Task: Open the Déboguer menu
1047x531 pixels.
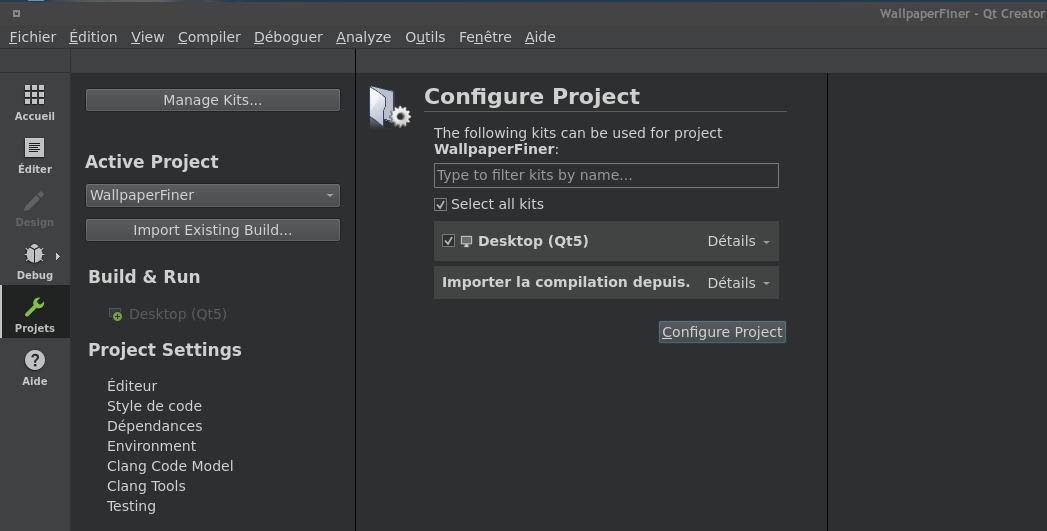Action: point(288,37)
